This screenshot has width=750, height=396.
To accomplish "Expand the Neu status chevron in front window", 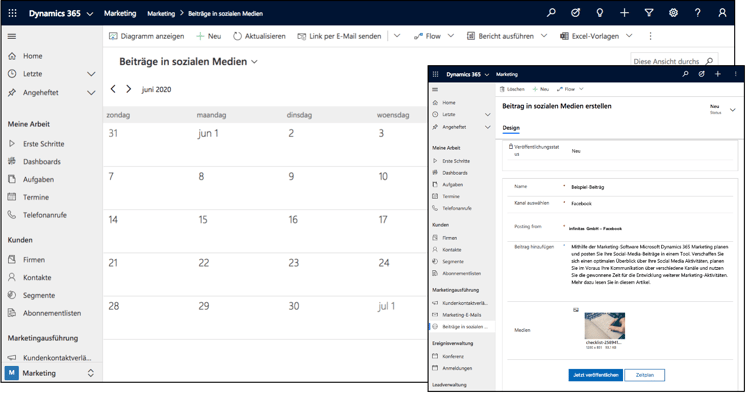I will point(732,110).
